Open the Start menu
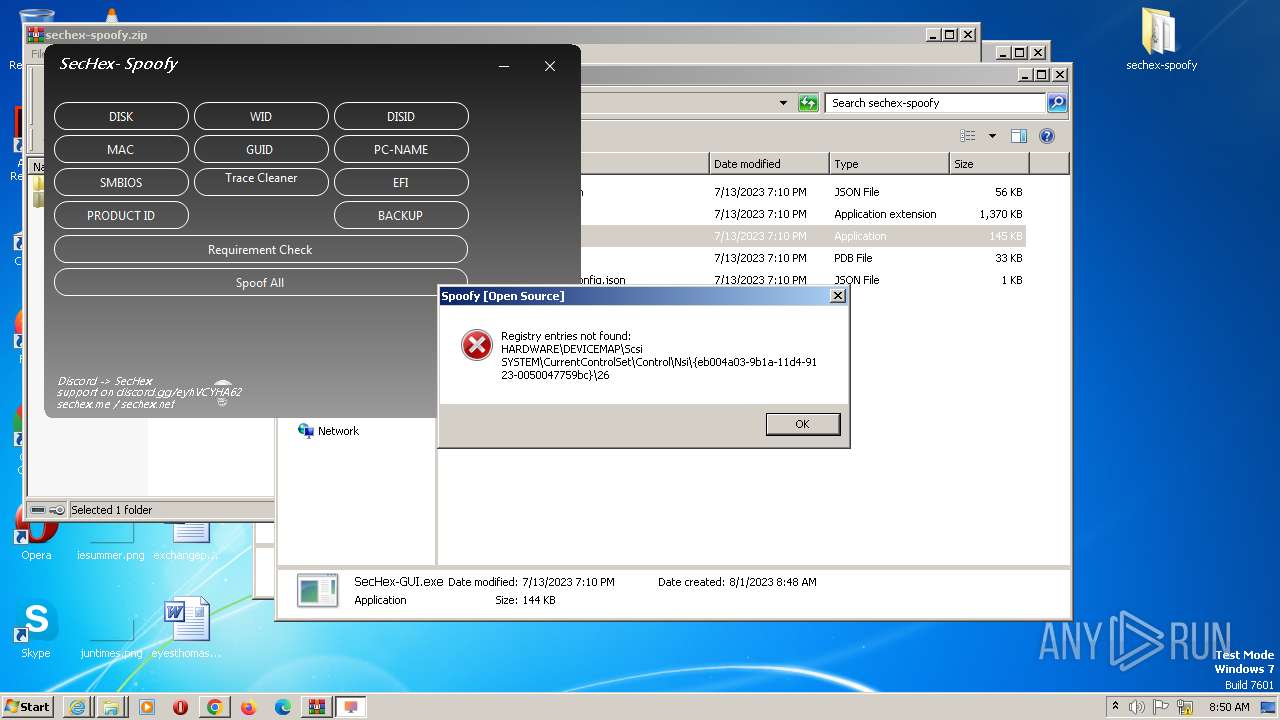This screenshot has width=1280, height=720. 27,706
